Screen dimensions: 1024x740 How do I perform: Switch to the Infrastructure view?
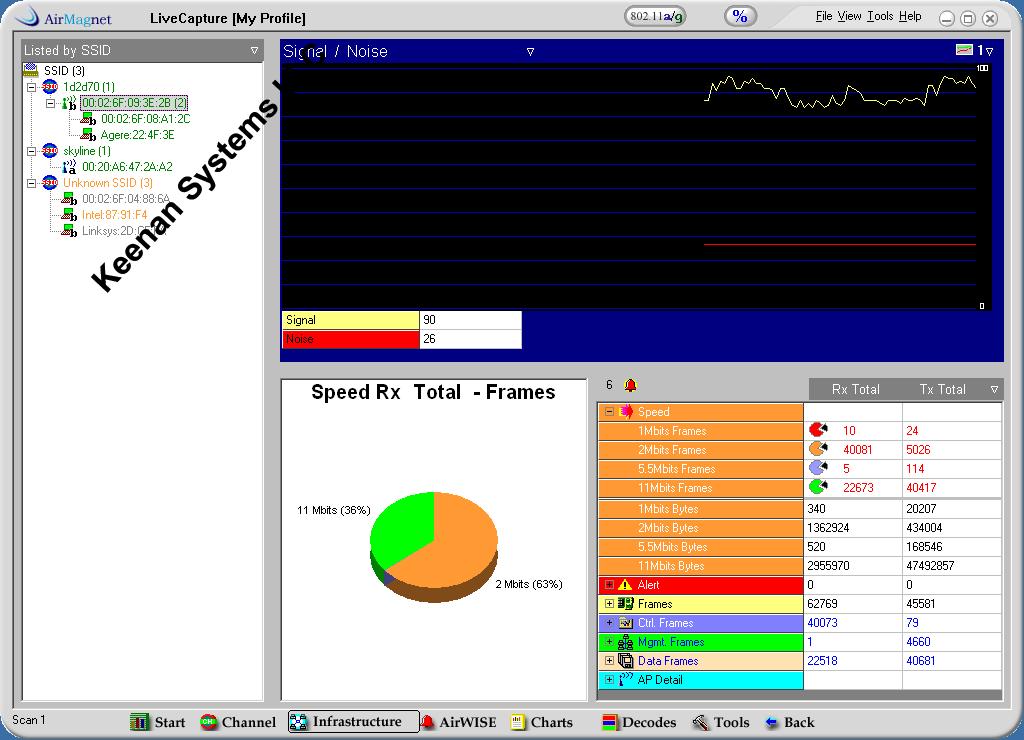pyautogui.click(x=353, y=722)
